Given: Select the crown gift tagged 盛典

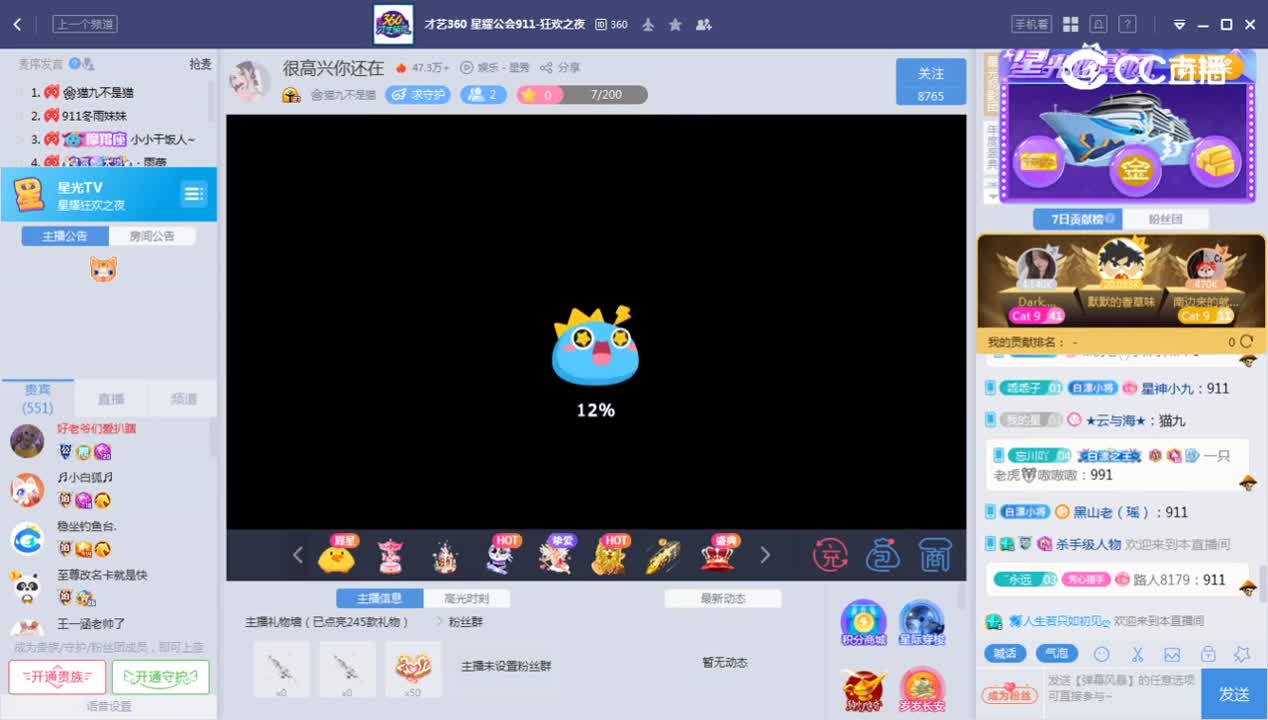Looking at the screenshot, I should [718, 554].
